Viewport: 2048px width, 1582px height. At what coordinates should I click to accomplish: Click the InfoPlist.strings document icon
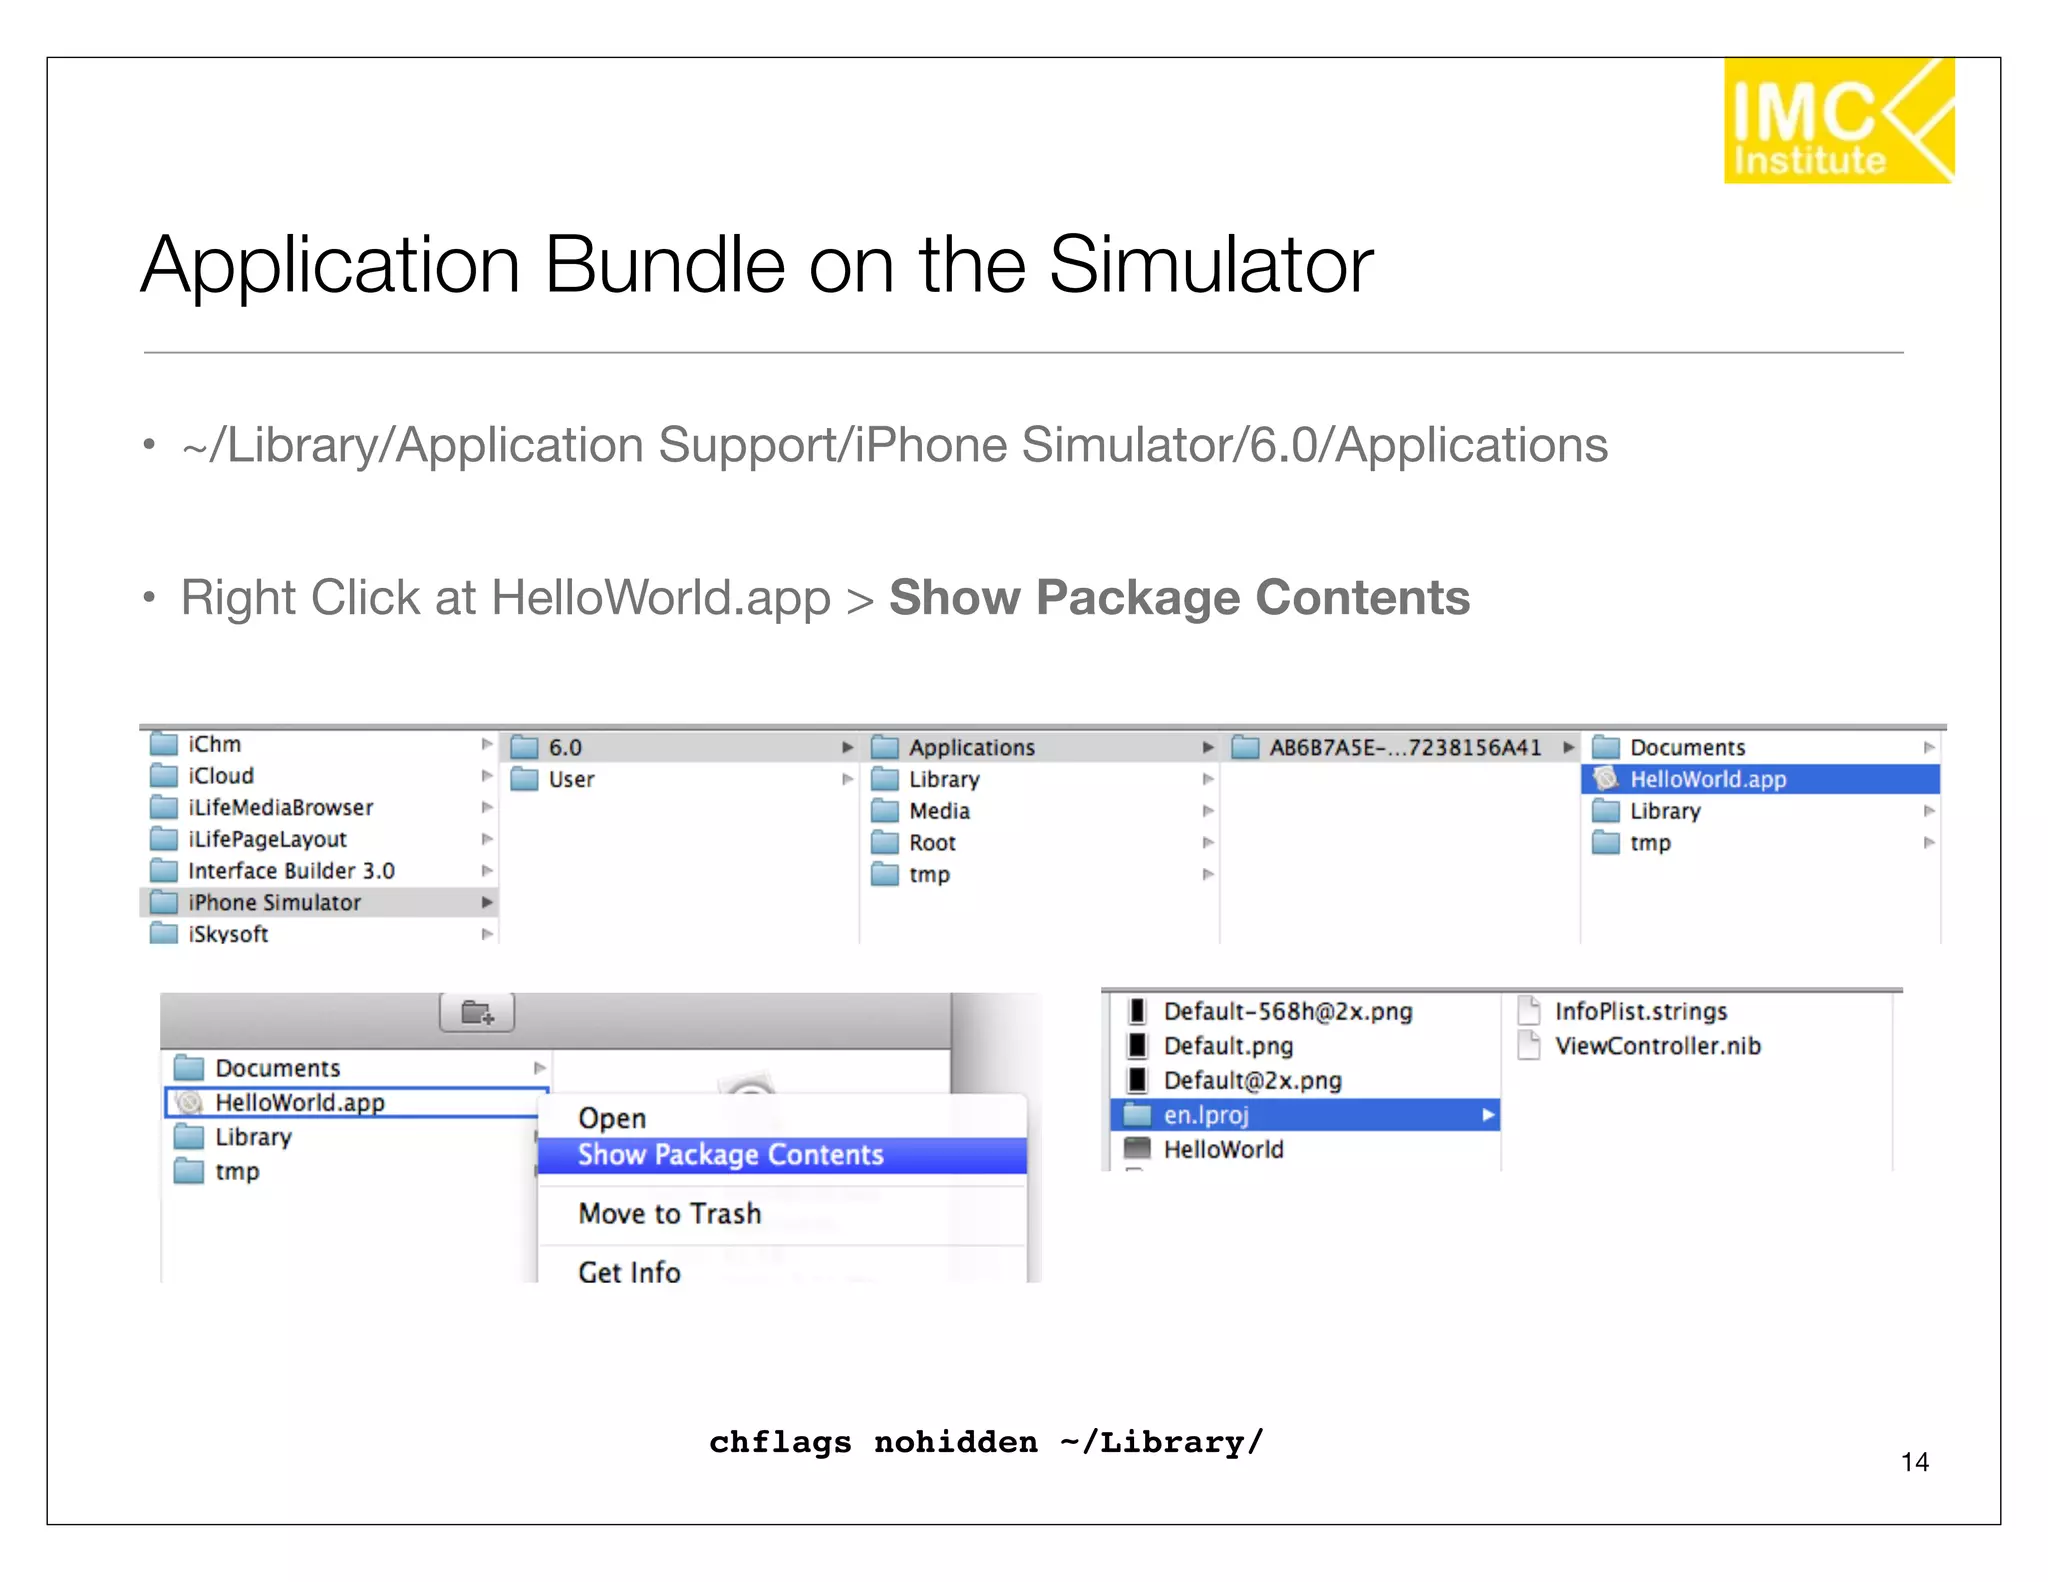tap(1529, 1011)
